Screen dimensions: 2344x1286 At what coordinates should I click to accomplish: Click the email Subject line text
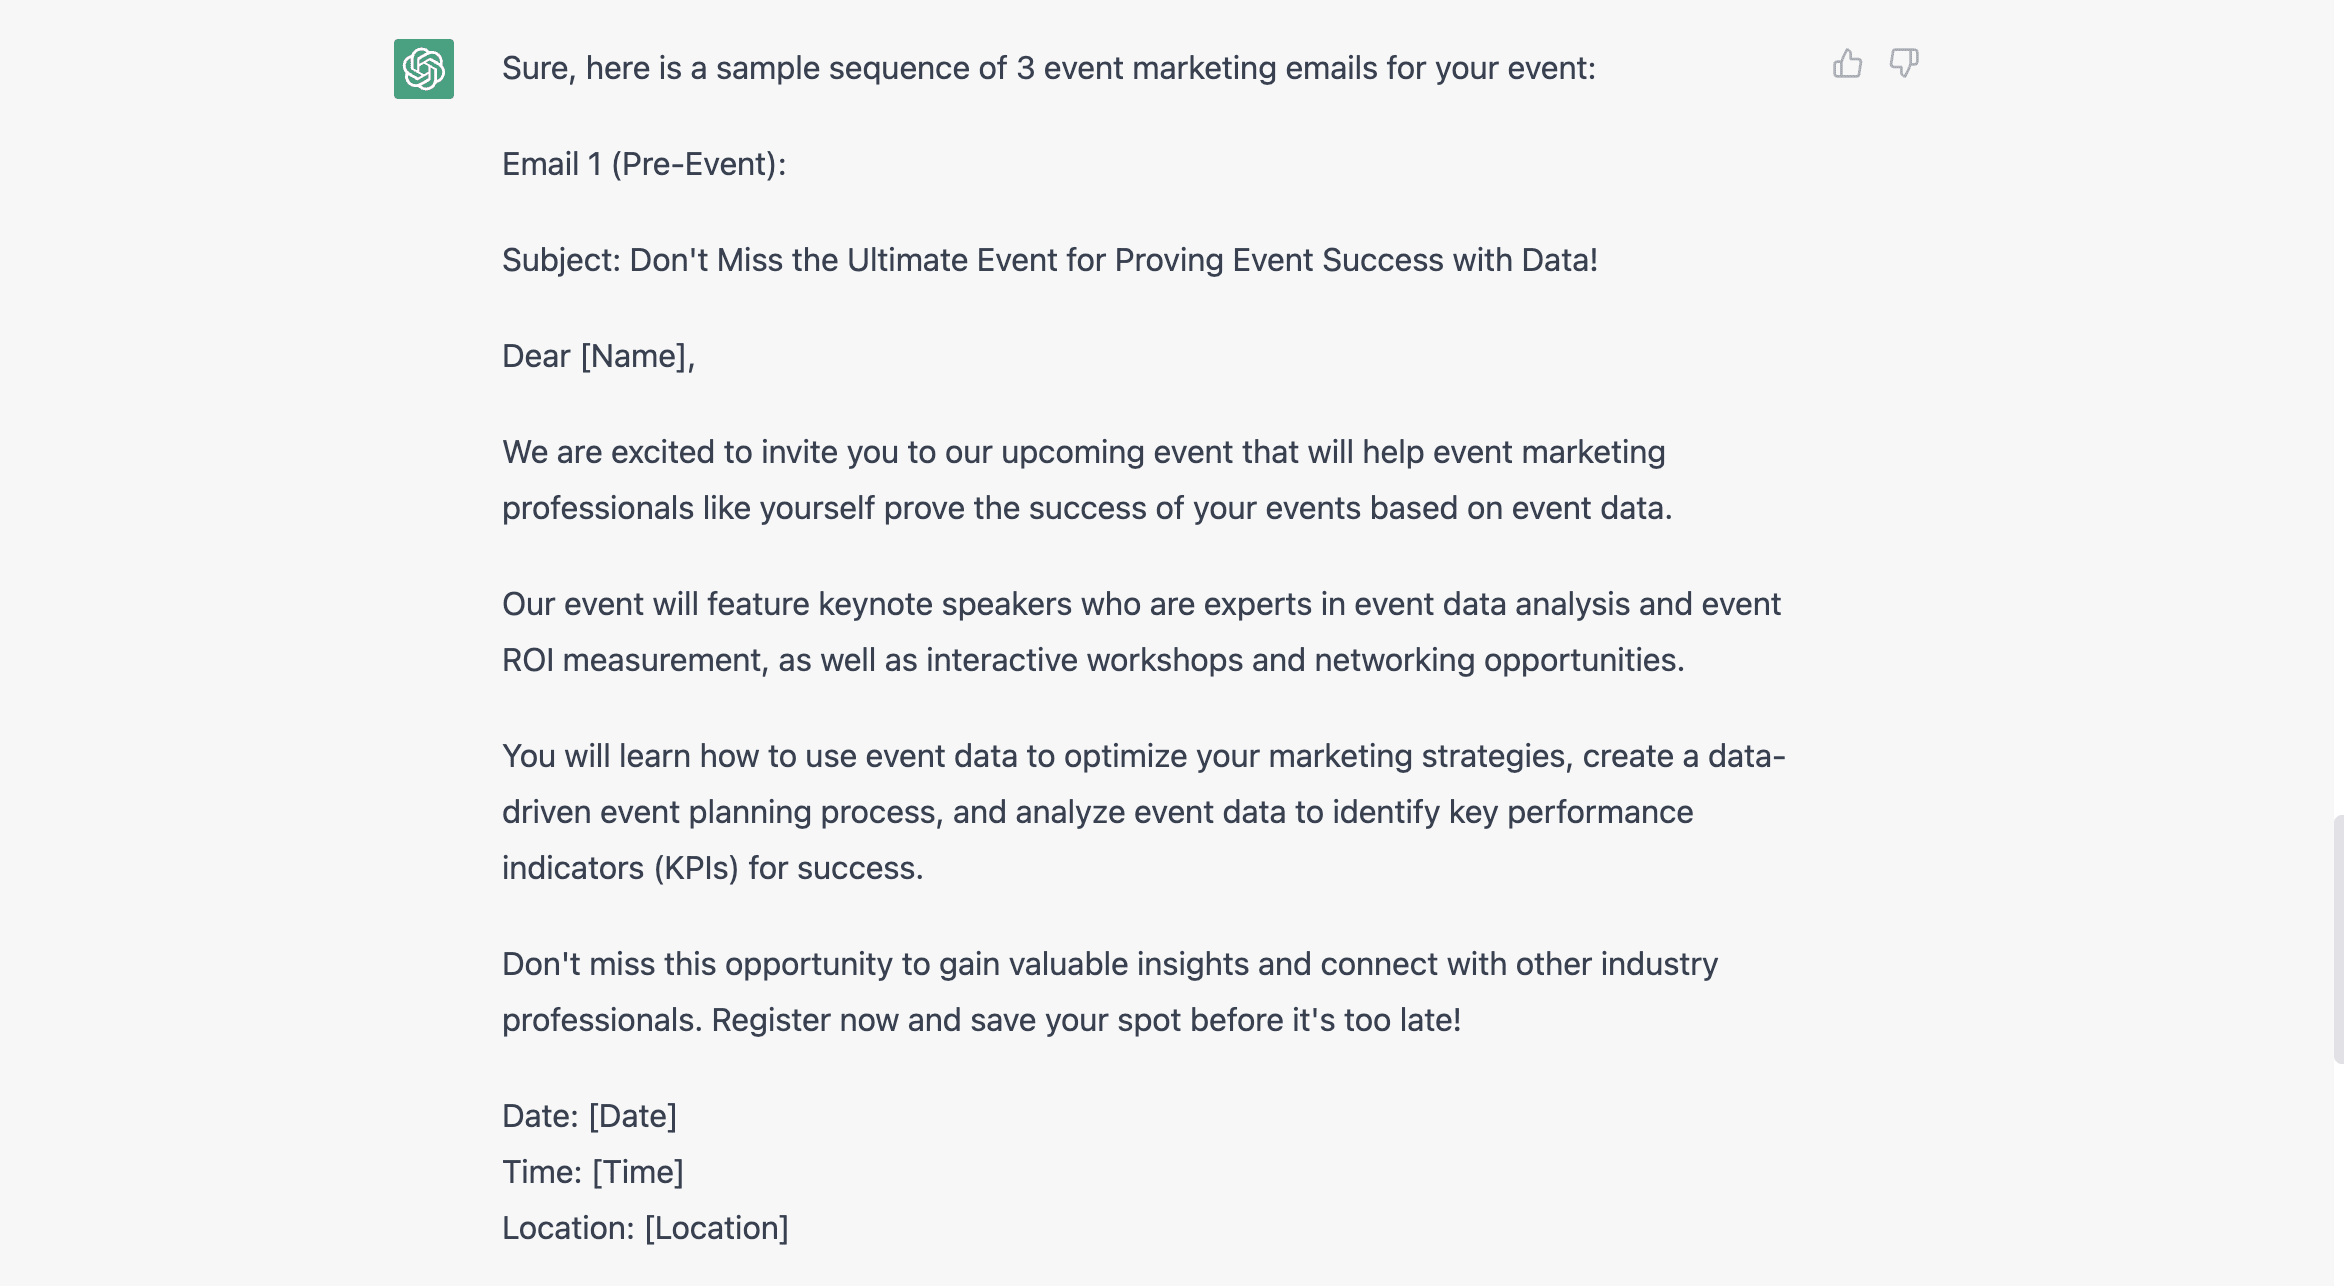pos(1049,260)
